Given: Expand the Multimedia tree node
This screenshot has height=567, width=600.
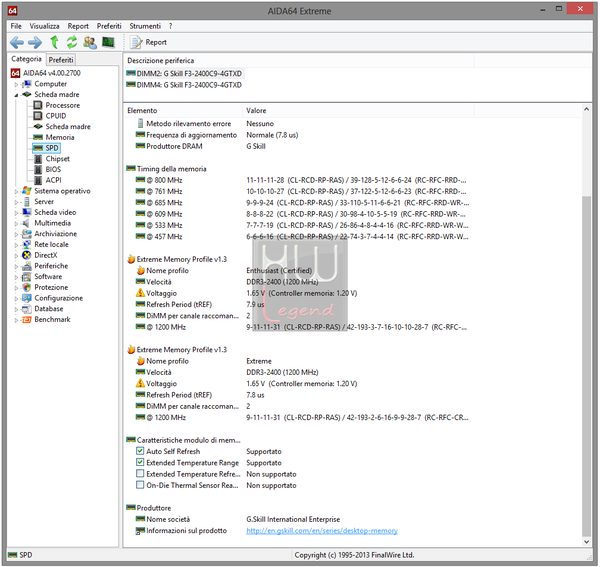Looking at the screenshot, I should [16, 223].
